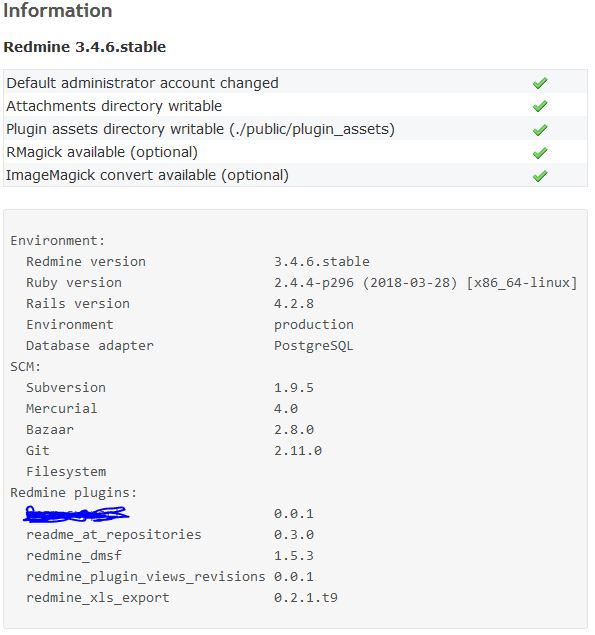Select the Default administrator account changed row
The image size is (595, 635).
coord(295,83)
